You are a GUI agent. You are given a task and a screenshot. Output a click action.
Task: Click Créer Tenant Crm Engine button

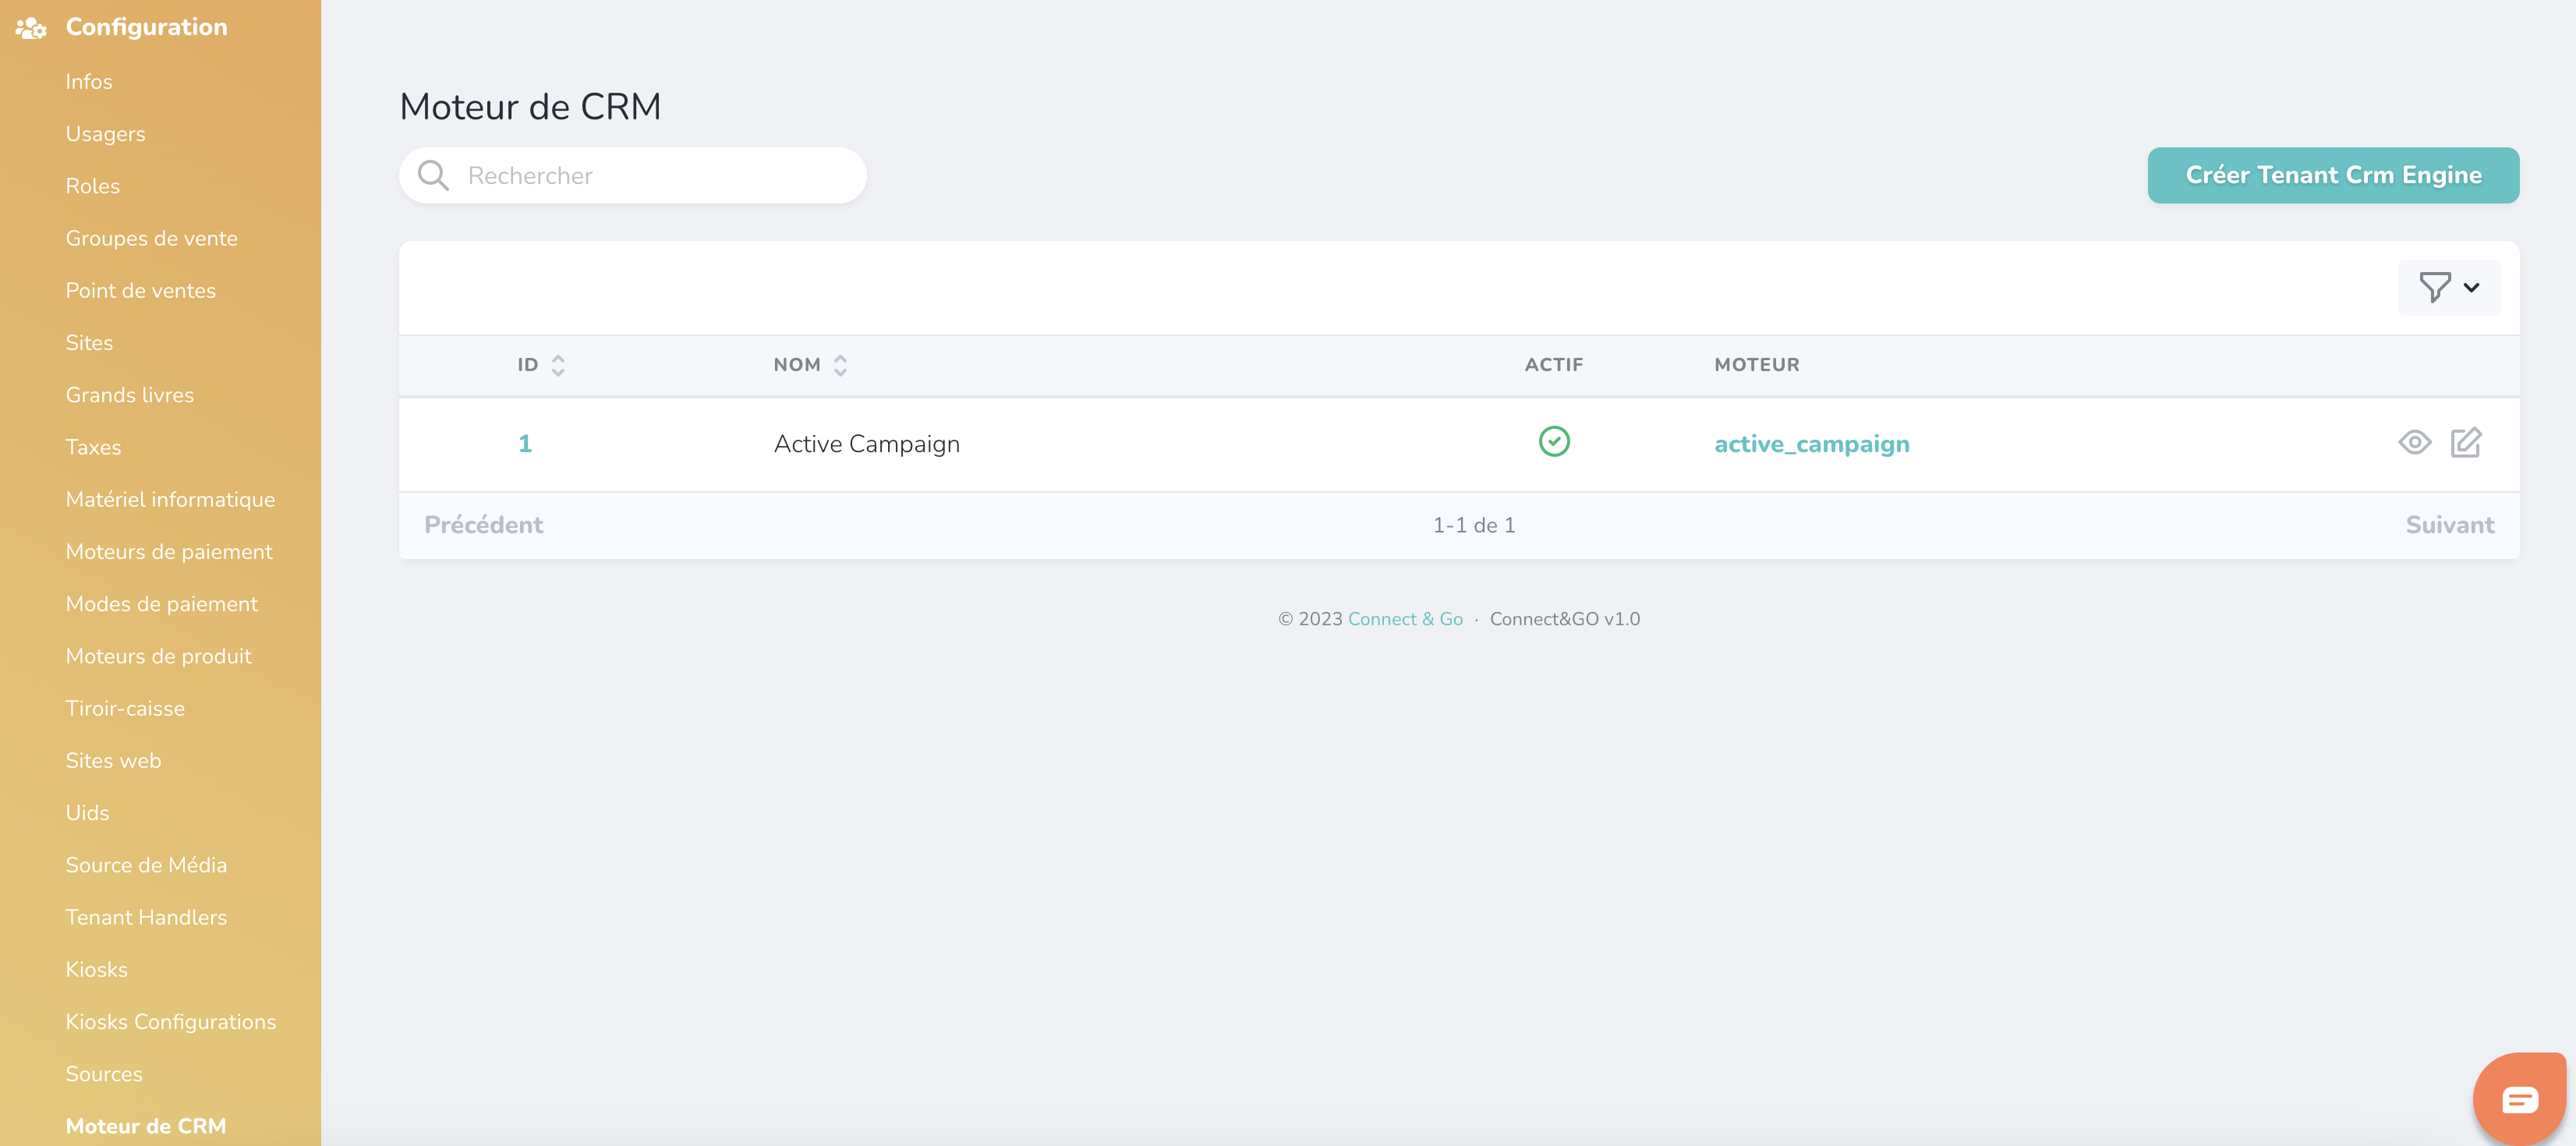click(x=2332, y=175)
